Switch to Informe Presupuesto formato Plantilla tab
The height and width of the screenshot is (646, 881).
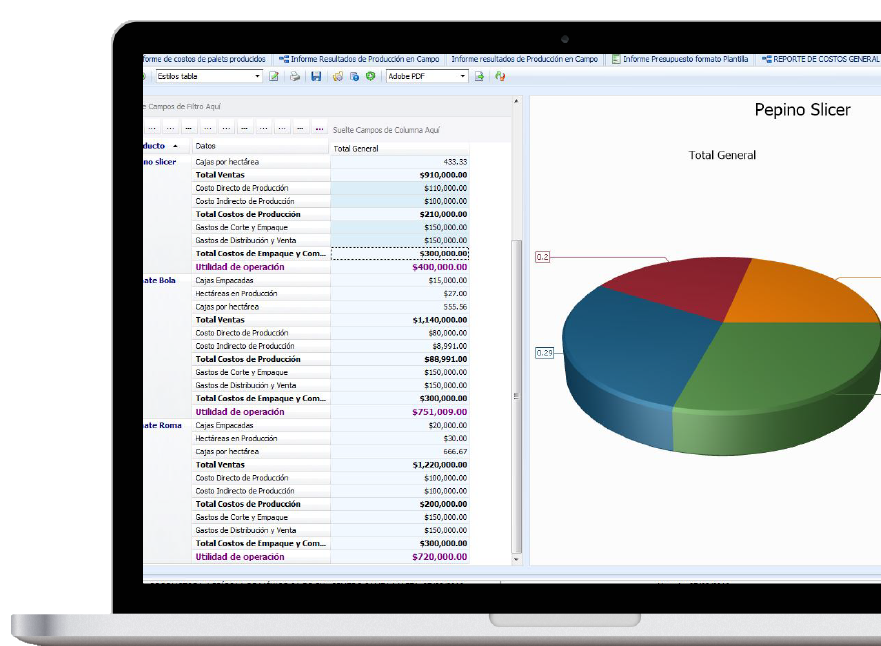point(680,59)
